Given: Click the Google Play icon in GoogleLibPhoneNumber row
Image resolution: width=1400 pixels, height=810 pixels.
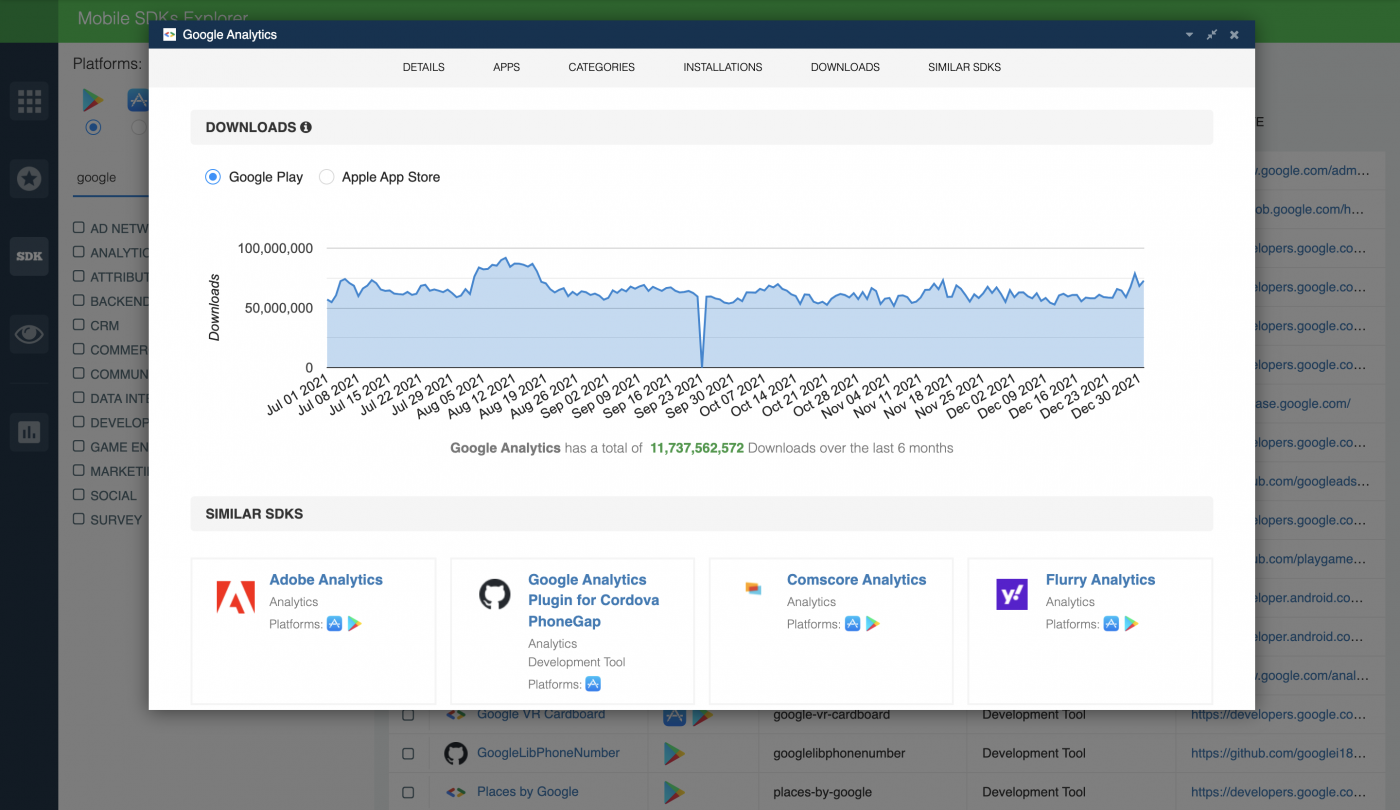Looking at the screenshot, I should (x=674, y=753).
